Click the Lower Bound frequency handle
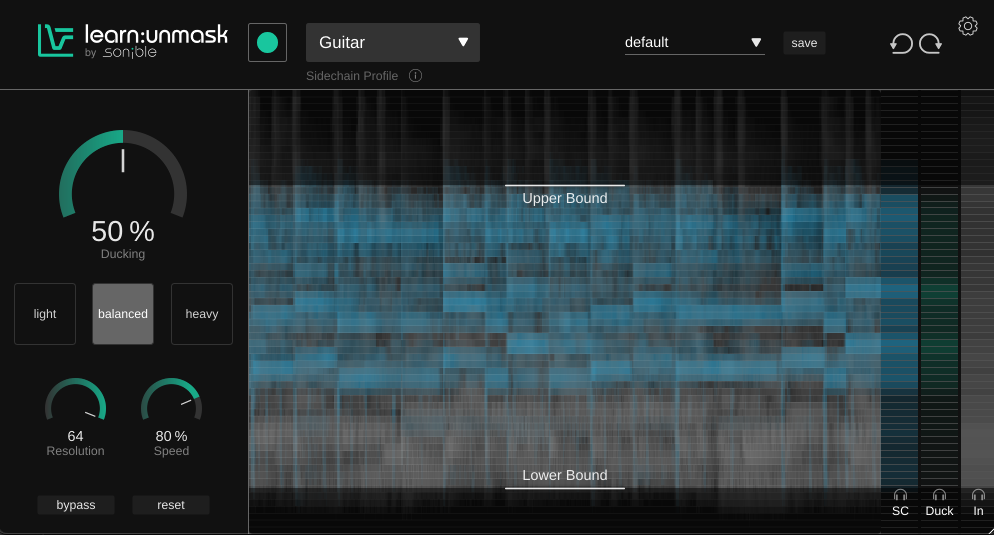994x535 pixels. (565, 487)
